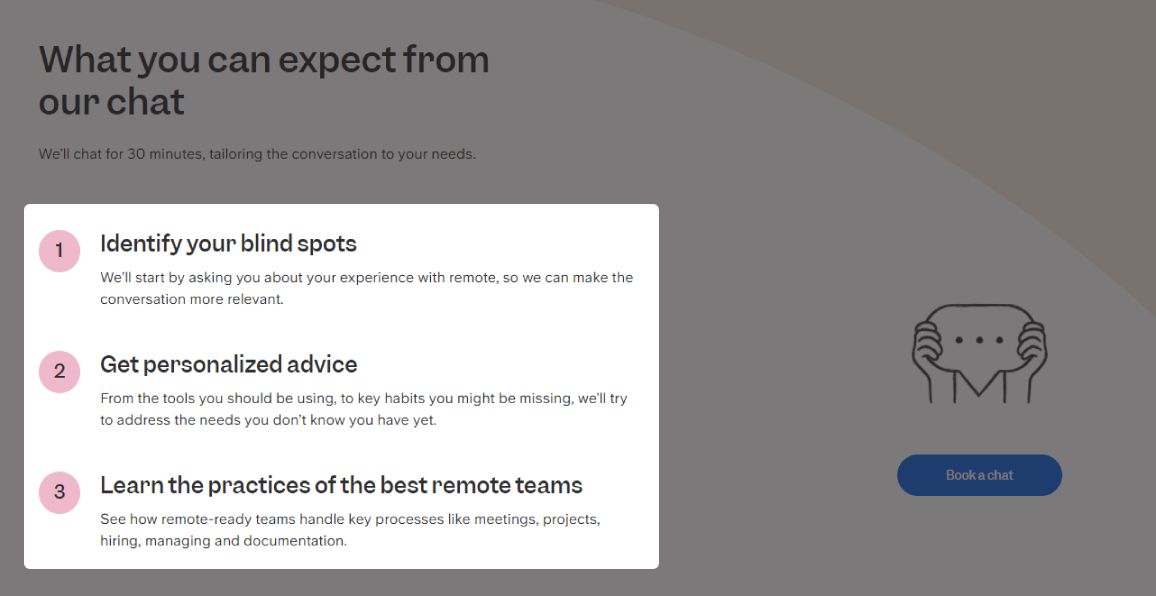
Task: Click the text about meetings, projects, hiring
Action: [x=350, y=519]
